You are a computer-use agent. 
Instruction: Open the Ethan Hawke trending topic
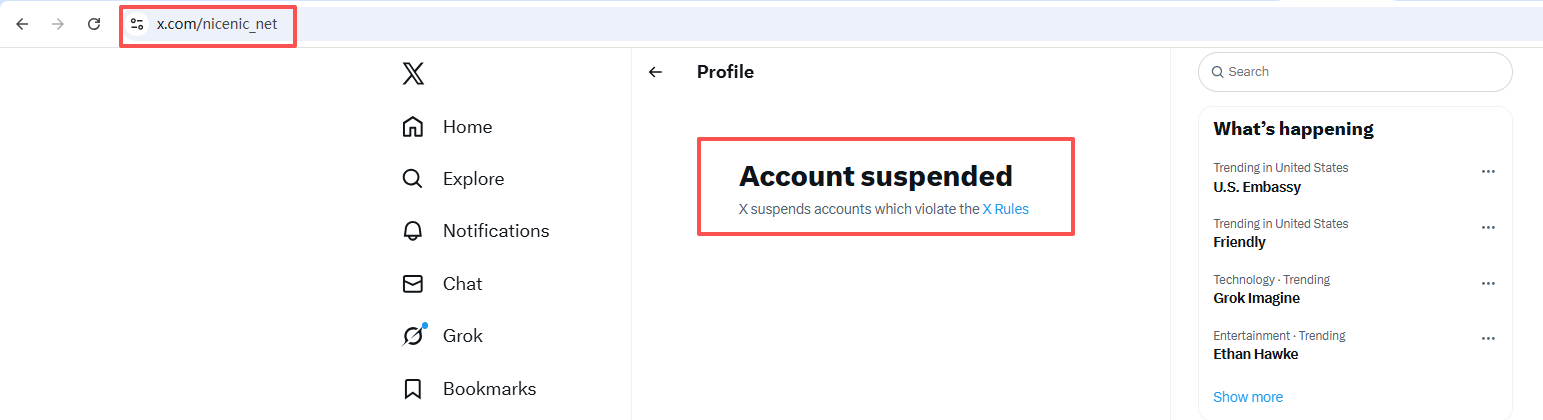1256,354
